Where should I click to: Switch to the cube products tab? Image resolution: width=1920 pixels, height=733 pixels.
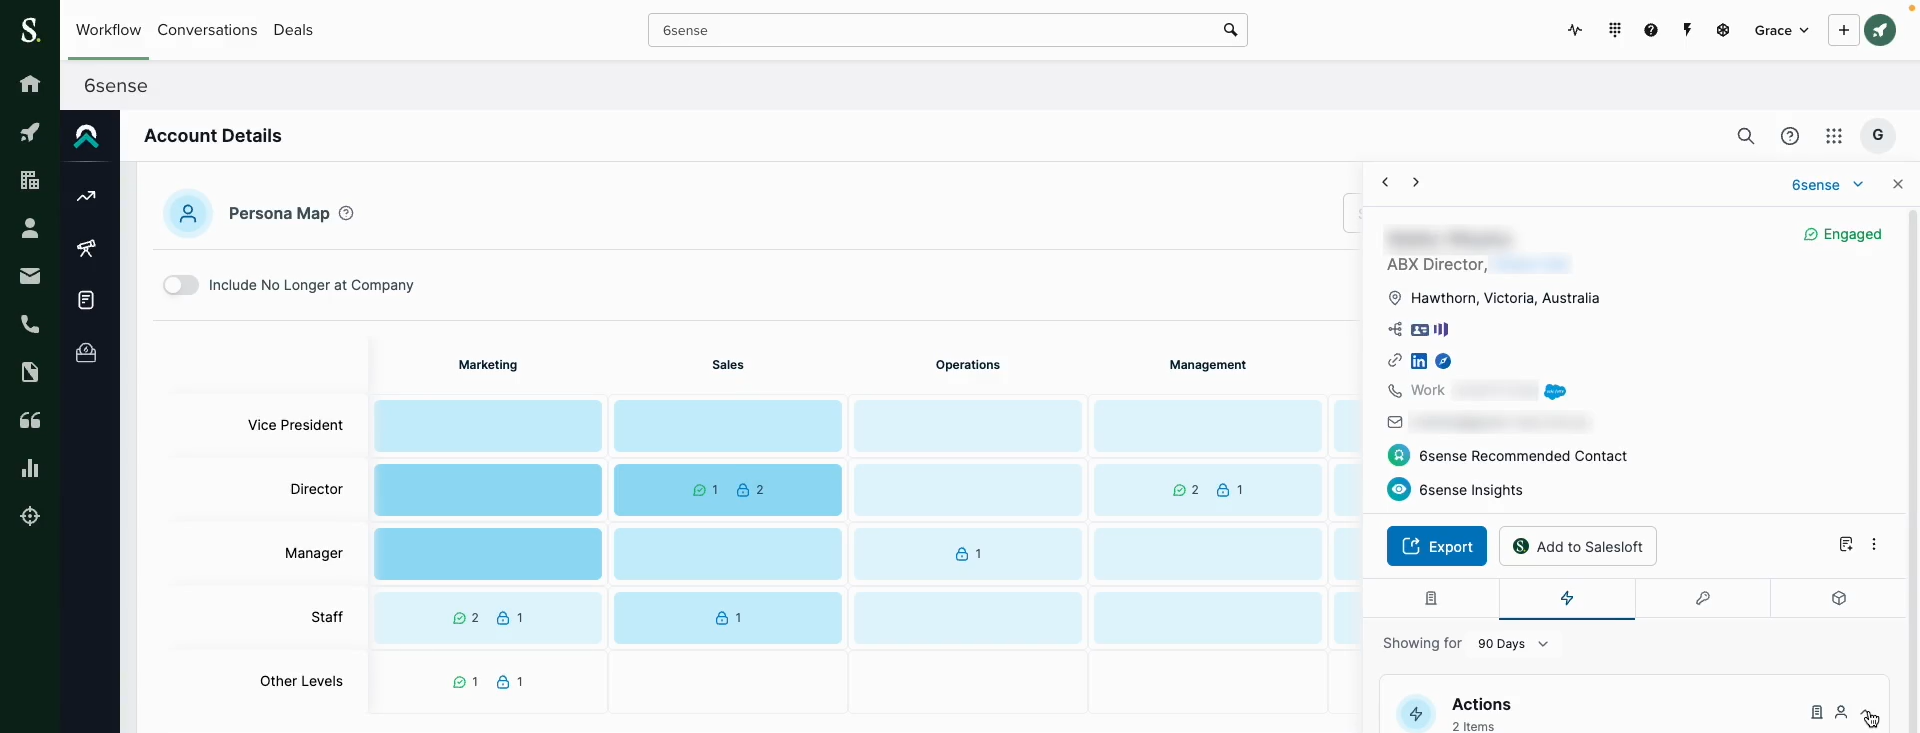tap(1839, 598)
